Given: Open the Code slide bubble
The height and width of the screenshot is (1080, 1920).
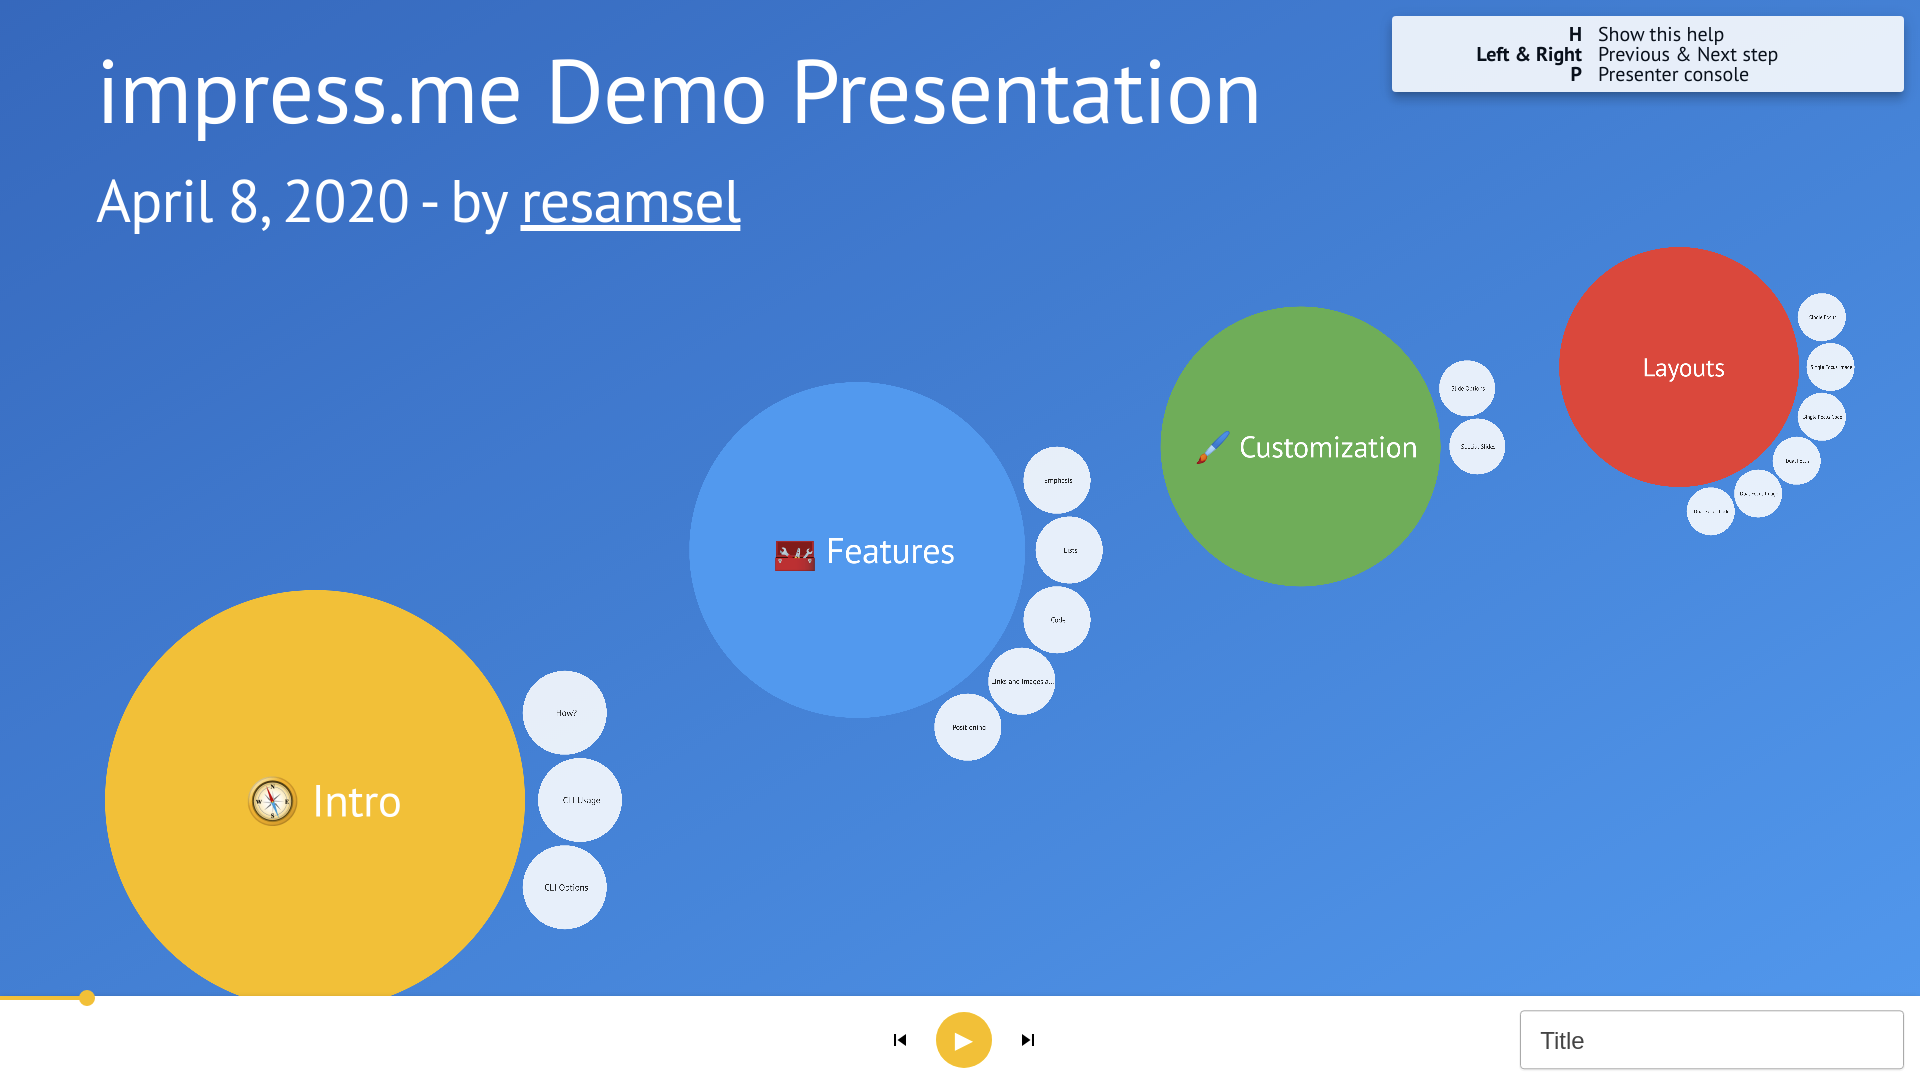Looking at the screenshot, I should click(1057, 620).
